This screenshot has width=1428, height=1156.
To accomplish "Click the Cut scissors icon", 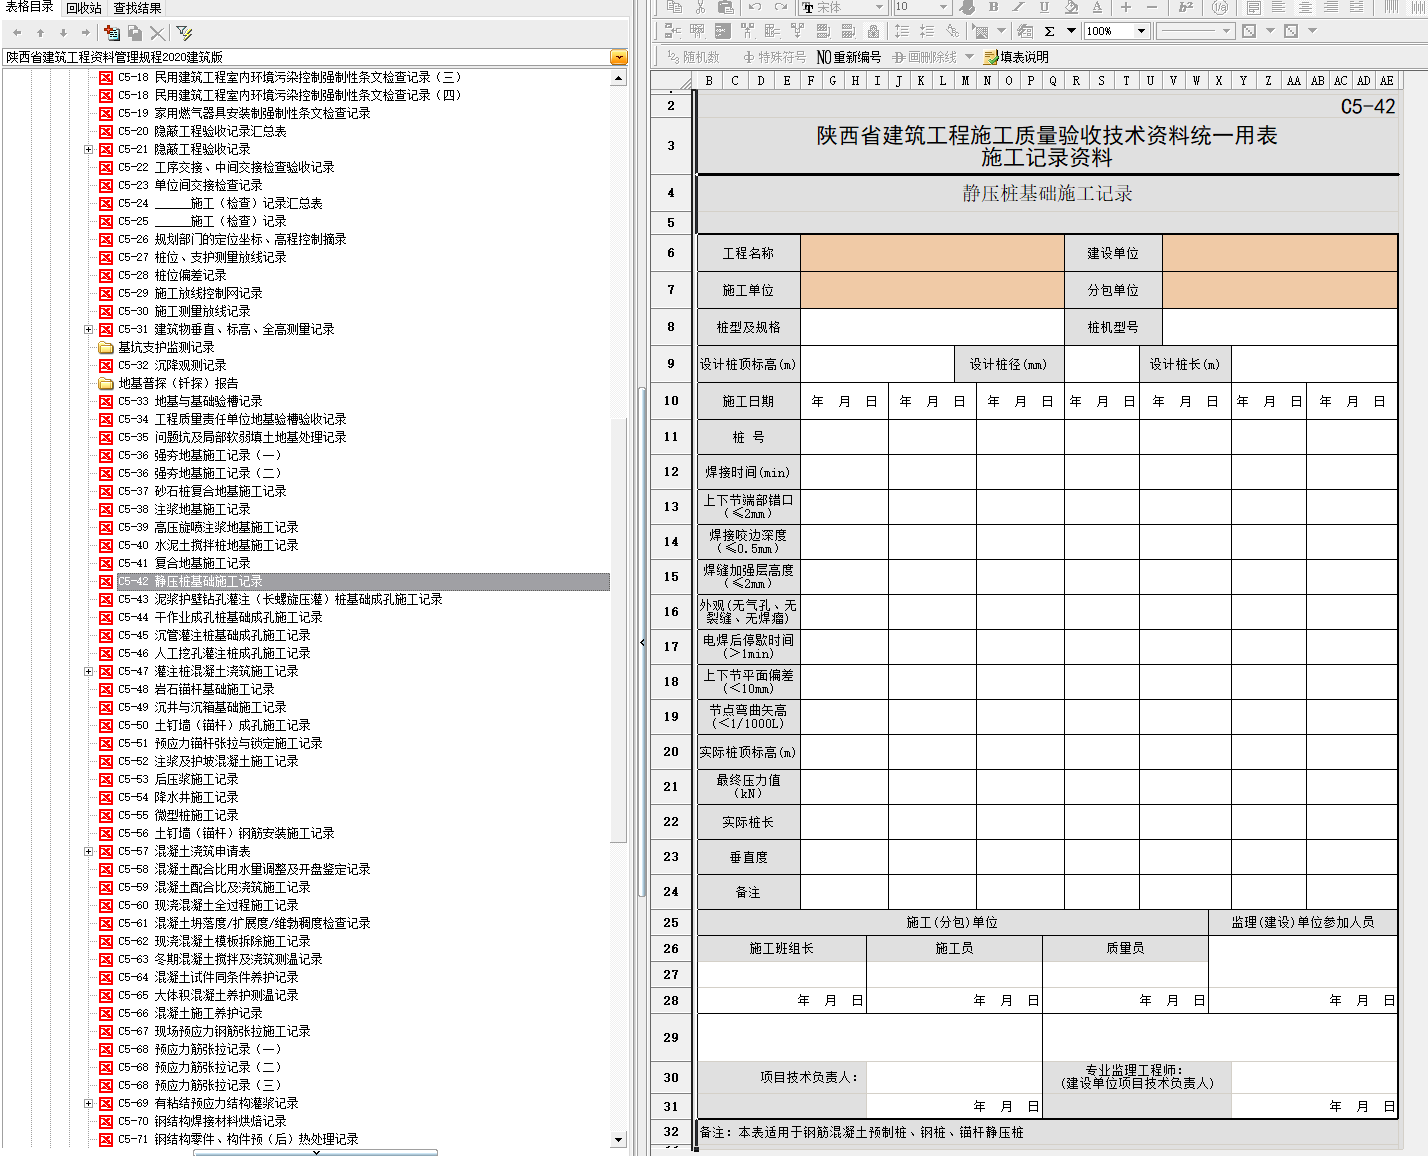I will pos(700,7).
